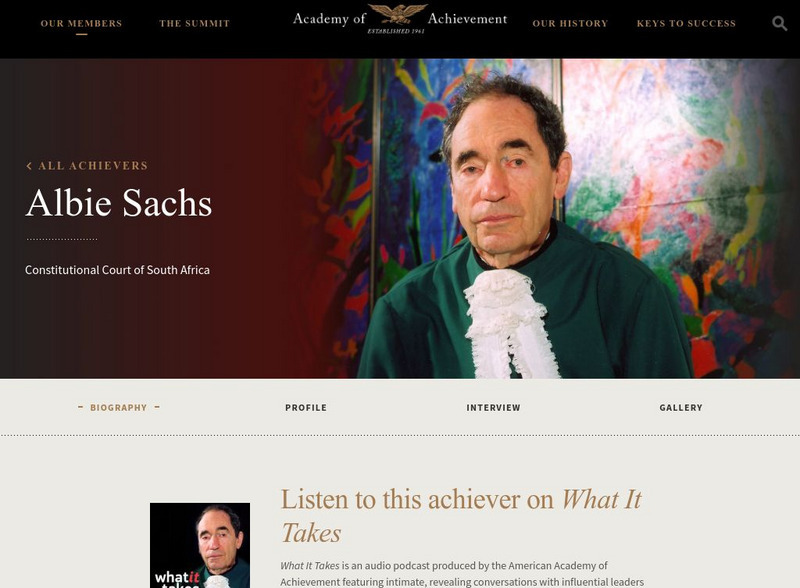Image resolution: width=800 pixels, height=588 pixels.
Task: Click Constitutional Court of South Africa subtitle
Action: (x=117, y=270)
